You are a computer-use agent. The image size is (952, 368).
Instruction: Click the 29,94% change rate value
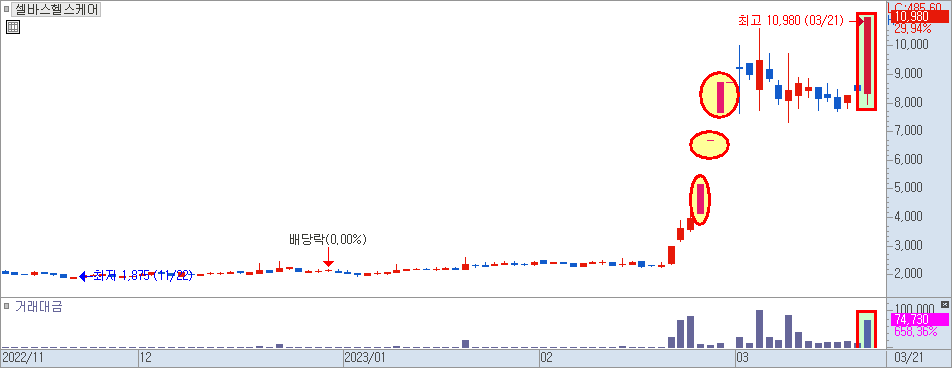click(914, 29)
